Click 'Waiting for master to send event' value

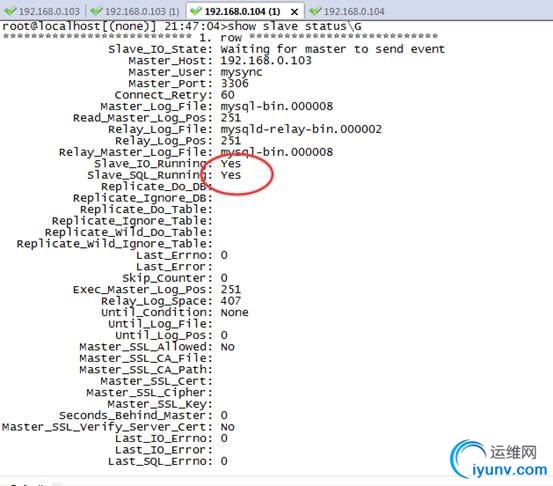click(x=333, y=49)
